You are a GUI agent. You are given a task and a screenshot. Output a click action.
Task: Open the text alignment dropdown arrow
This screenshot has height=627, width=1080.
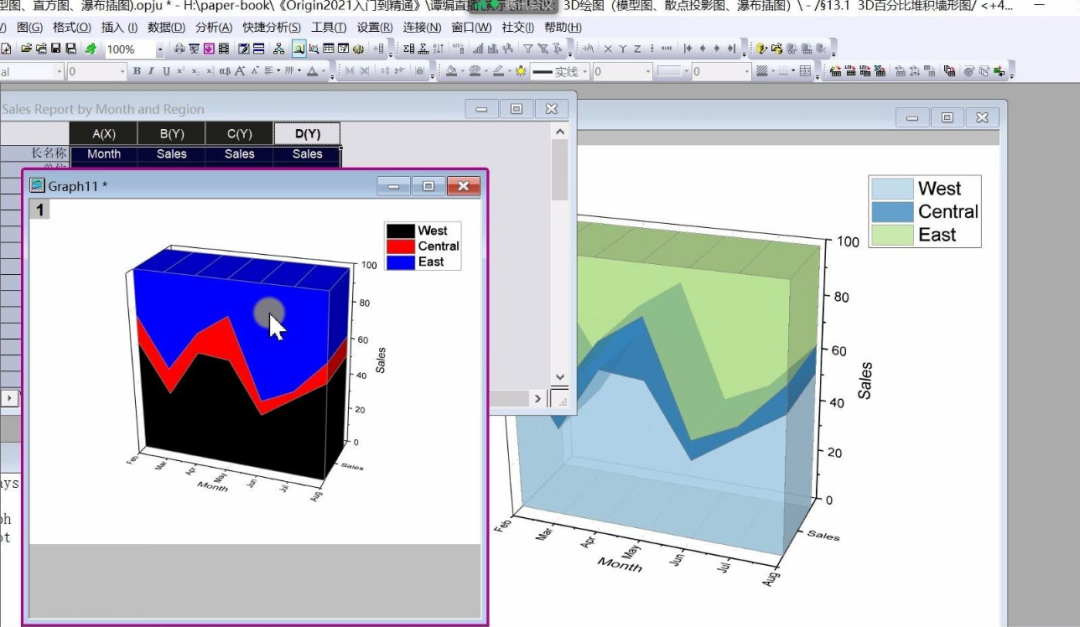(278, 71)
